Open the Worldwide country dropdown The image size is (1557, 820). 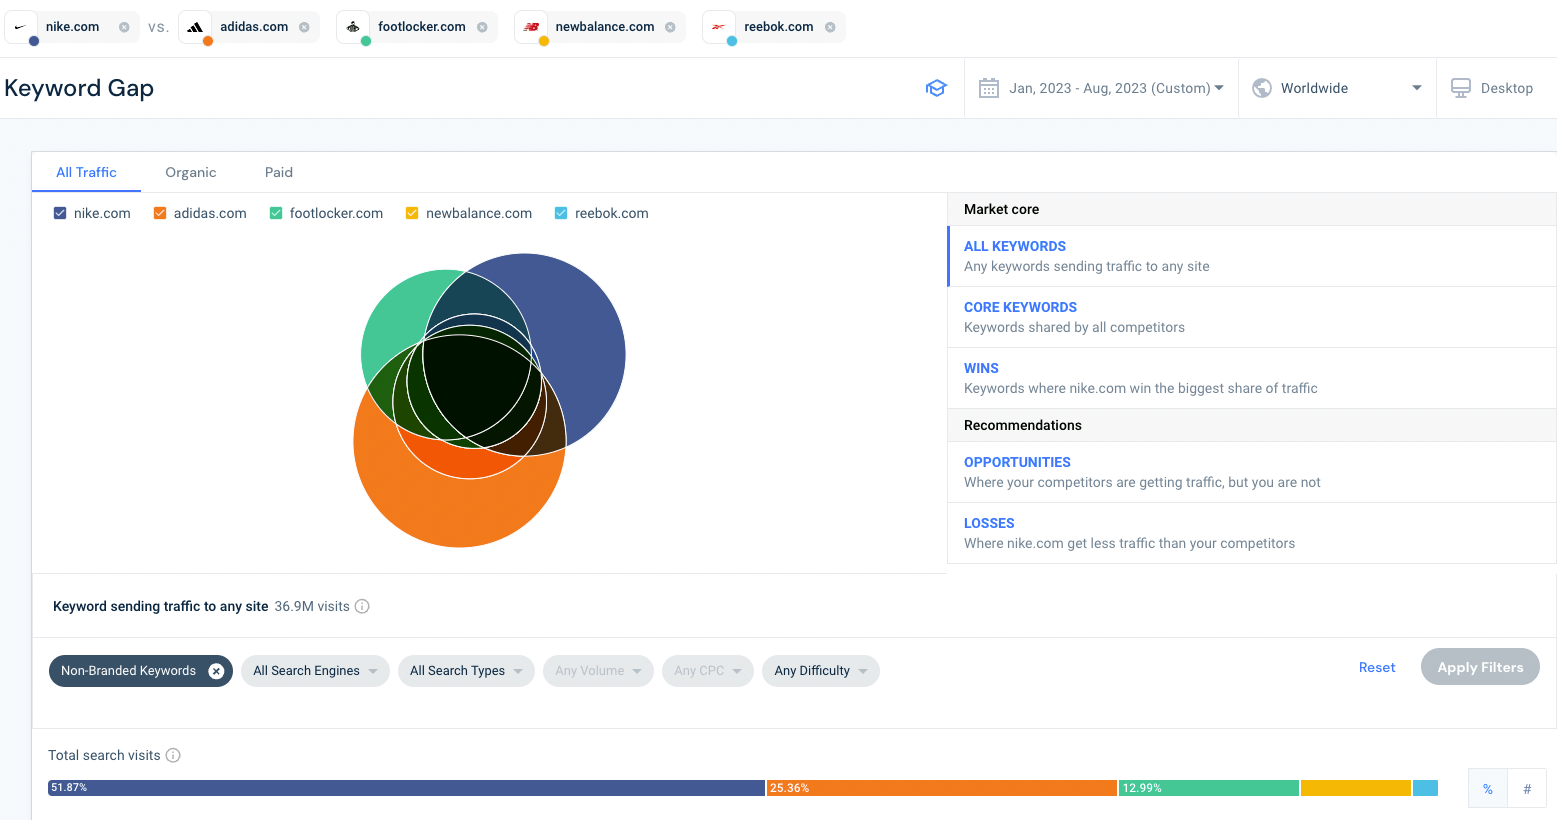pyautogui.click(x=1337, y=88)
